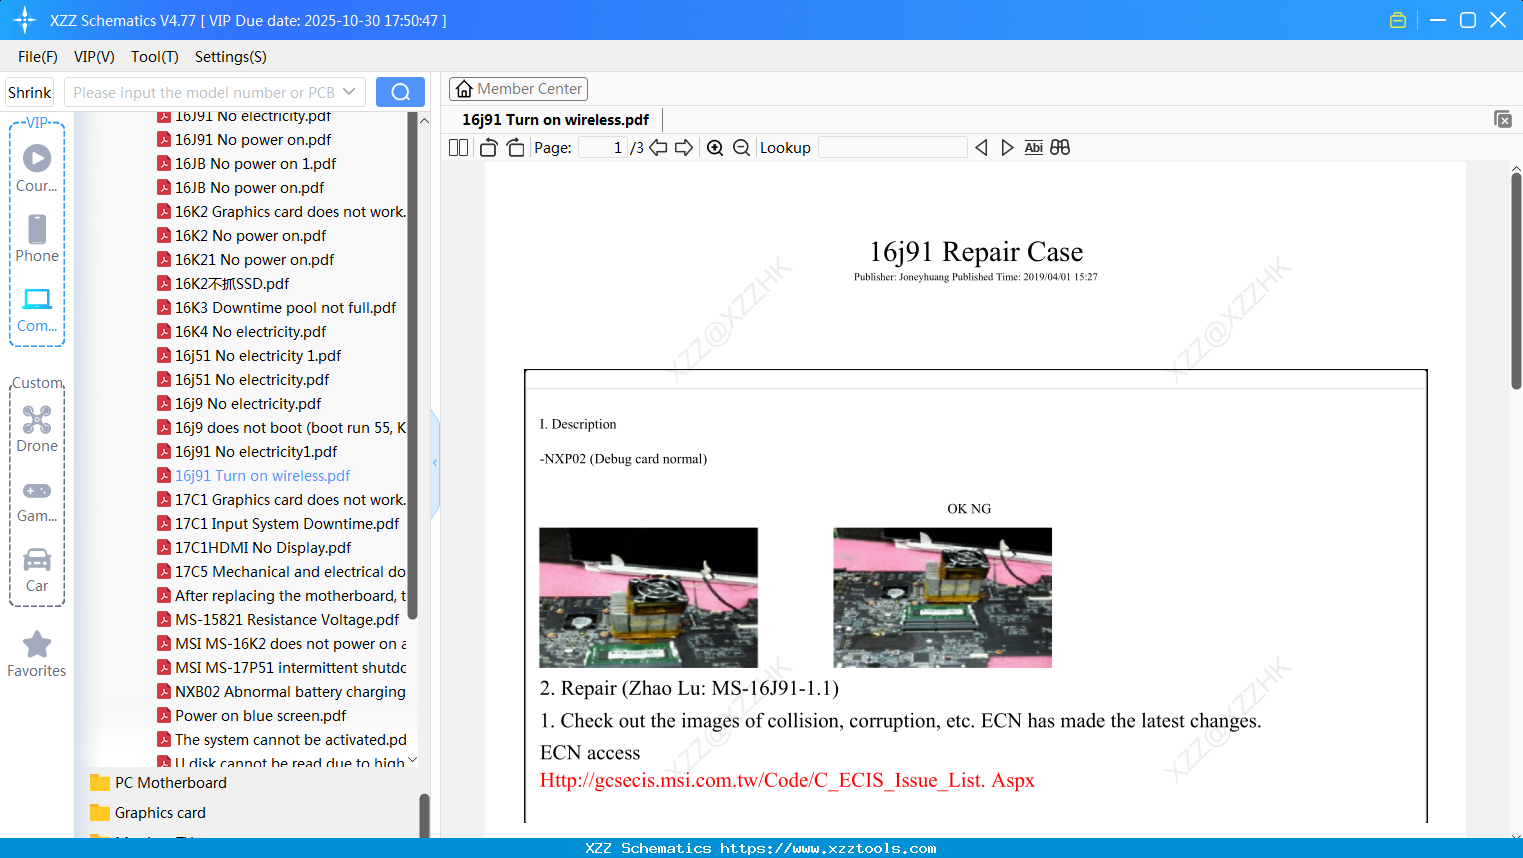The height and width of the screenshot is (858, 1523).
Task: Open the model number dropdown arrow
Action: (x=349, y=92)
